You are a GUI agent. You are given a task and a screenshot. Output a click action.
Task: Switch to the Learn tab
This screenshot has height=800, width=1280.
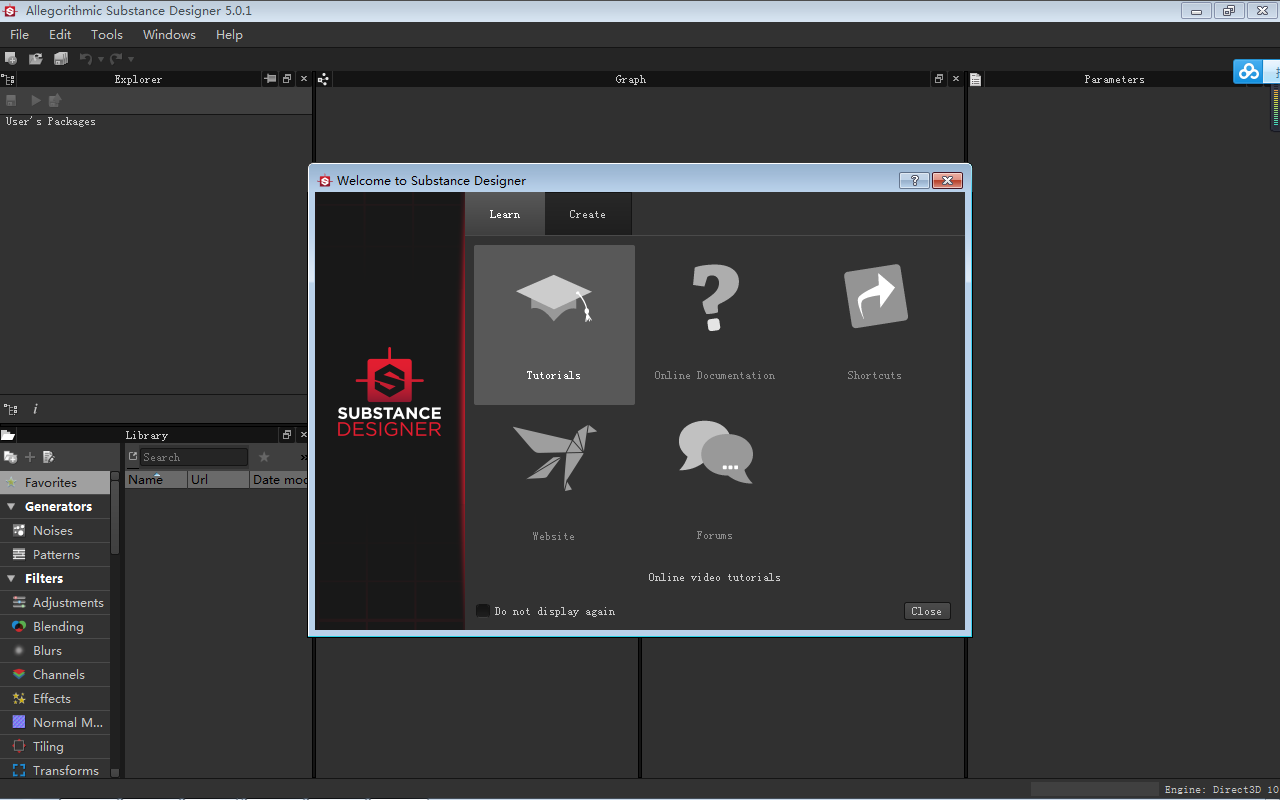coord(505,214)
